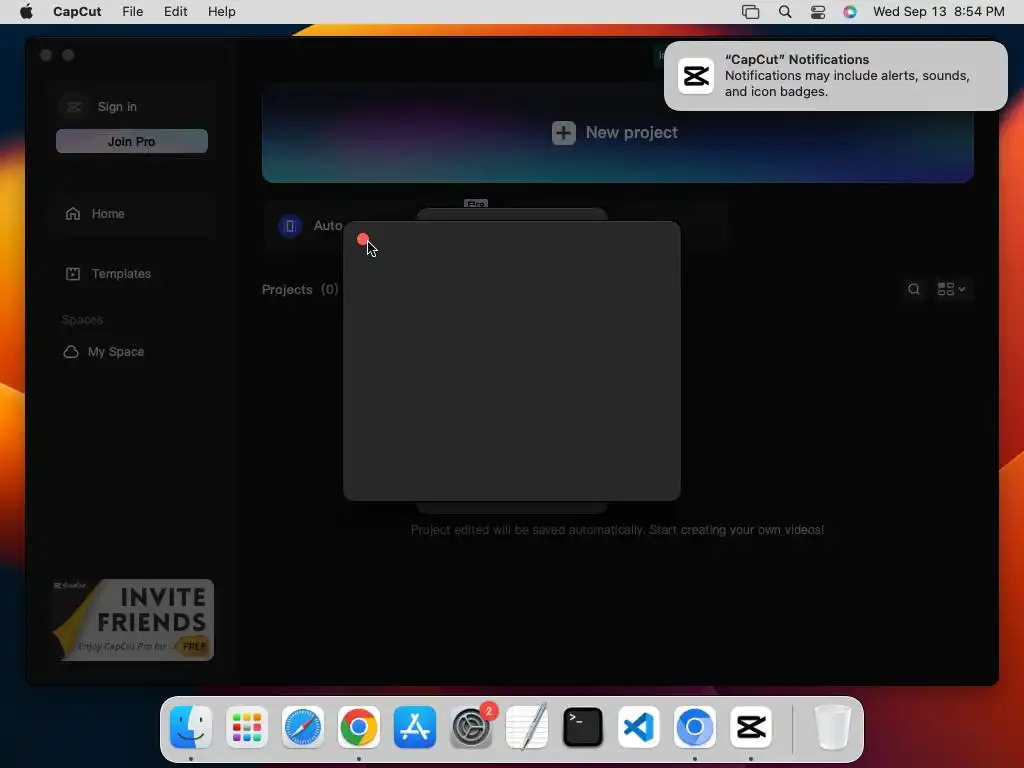The height and width of the screenshot is (768, 1024).
Task: Open Trash from the dock
Action: click(x=832, y=727)
